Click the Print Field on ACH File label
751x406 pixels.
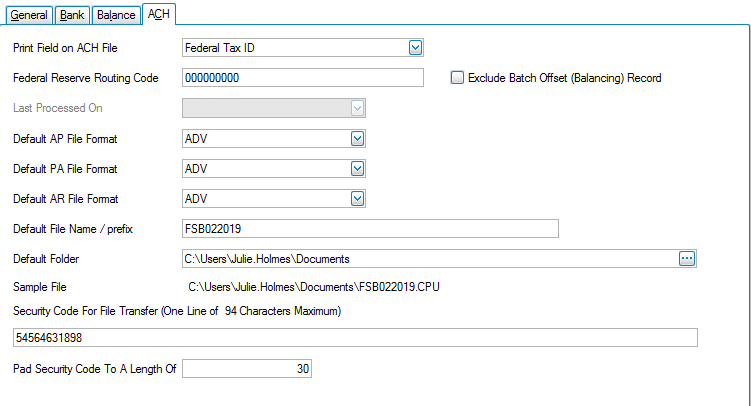pos(76,47)
